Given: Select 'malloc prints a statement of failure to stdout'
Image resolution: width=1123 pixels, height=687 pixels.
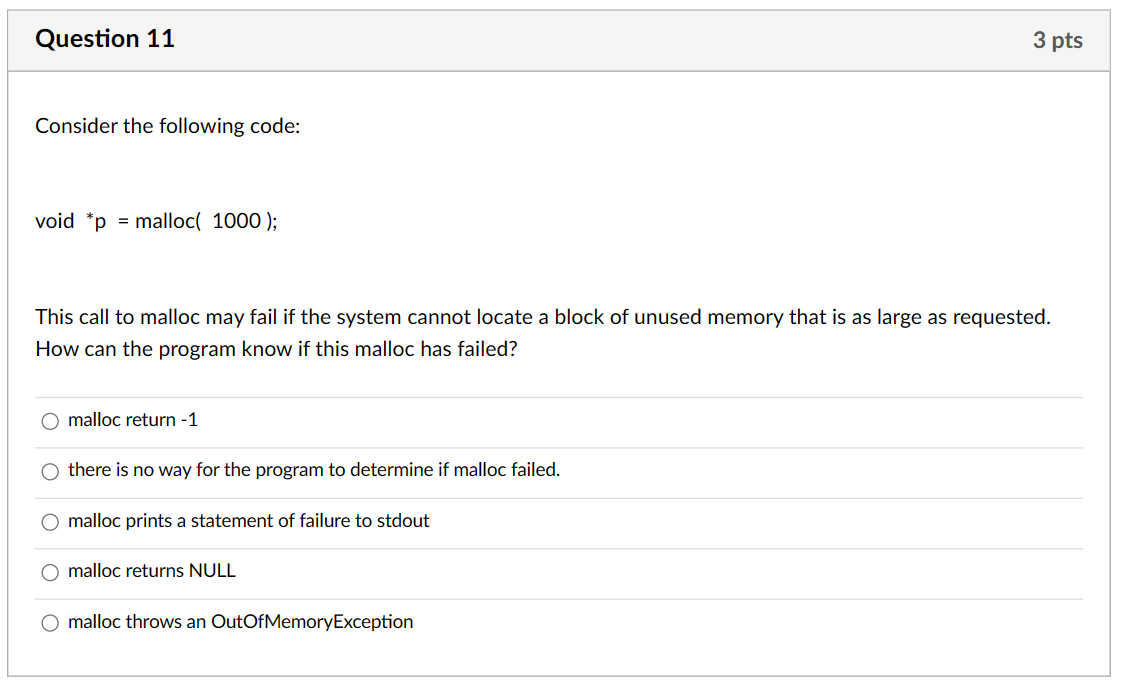Looking at the screenshot, I should click(x=50, y=522).
